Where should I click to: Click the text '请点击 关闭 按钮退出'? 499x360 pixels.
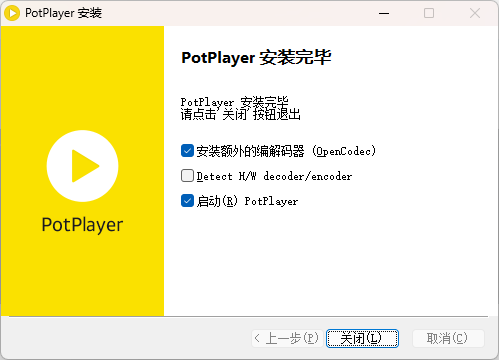[x=241, y=114]
